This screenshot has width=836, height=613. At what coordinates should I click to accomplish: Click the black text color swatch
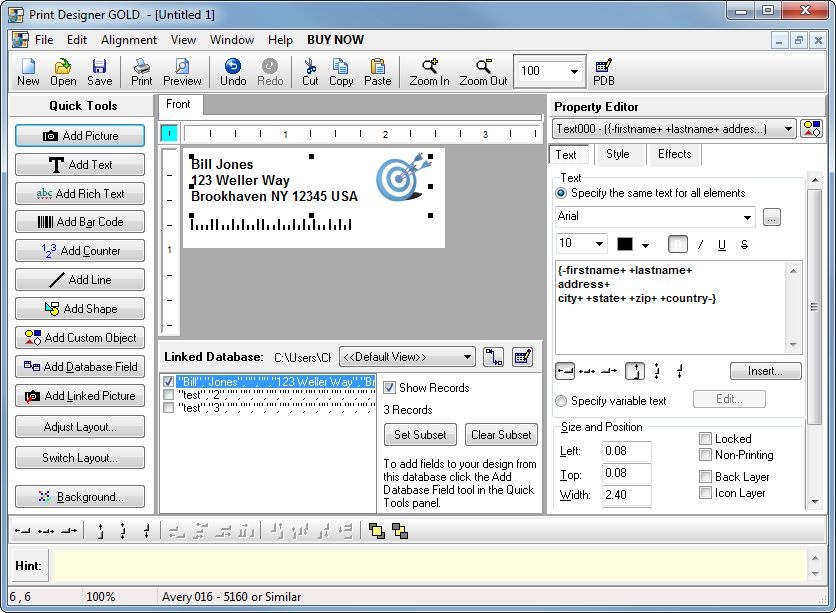pyautogui.click(x=625, y=245)
